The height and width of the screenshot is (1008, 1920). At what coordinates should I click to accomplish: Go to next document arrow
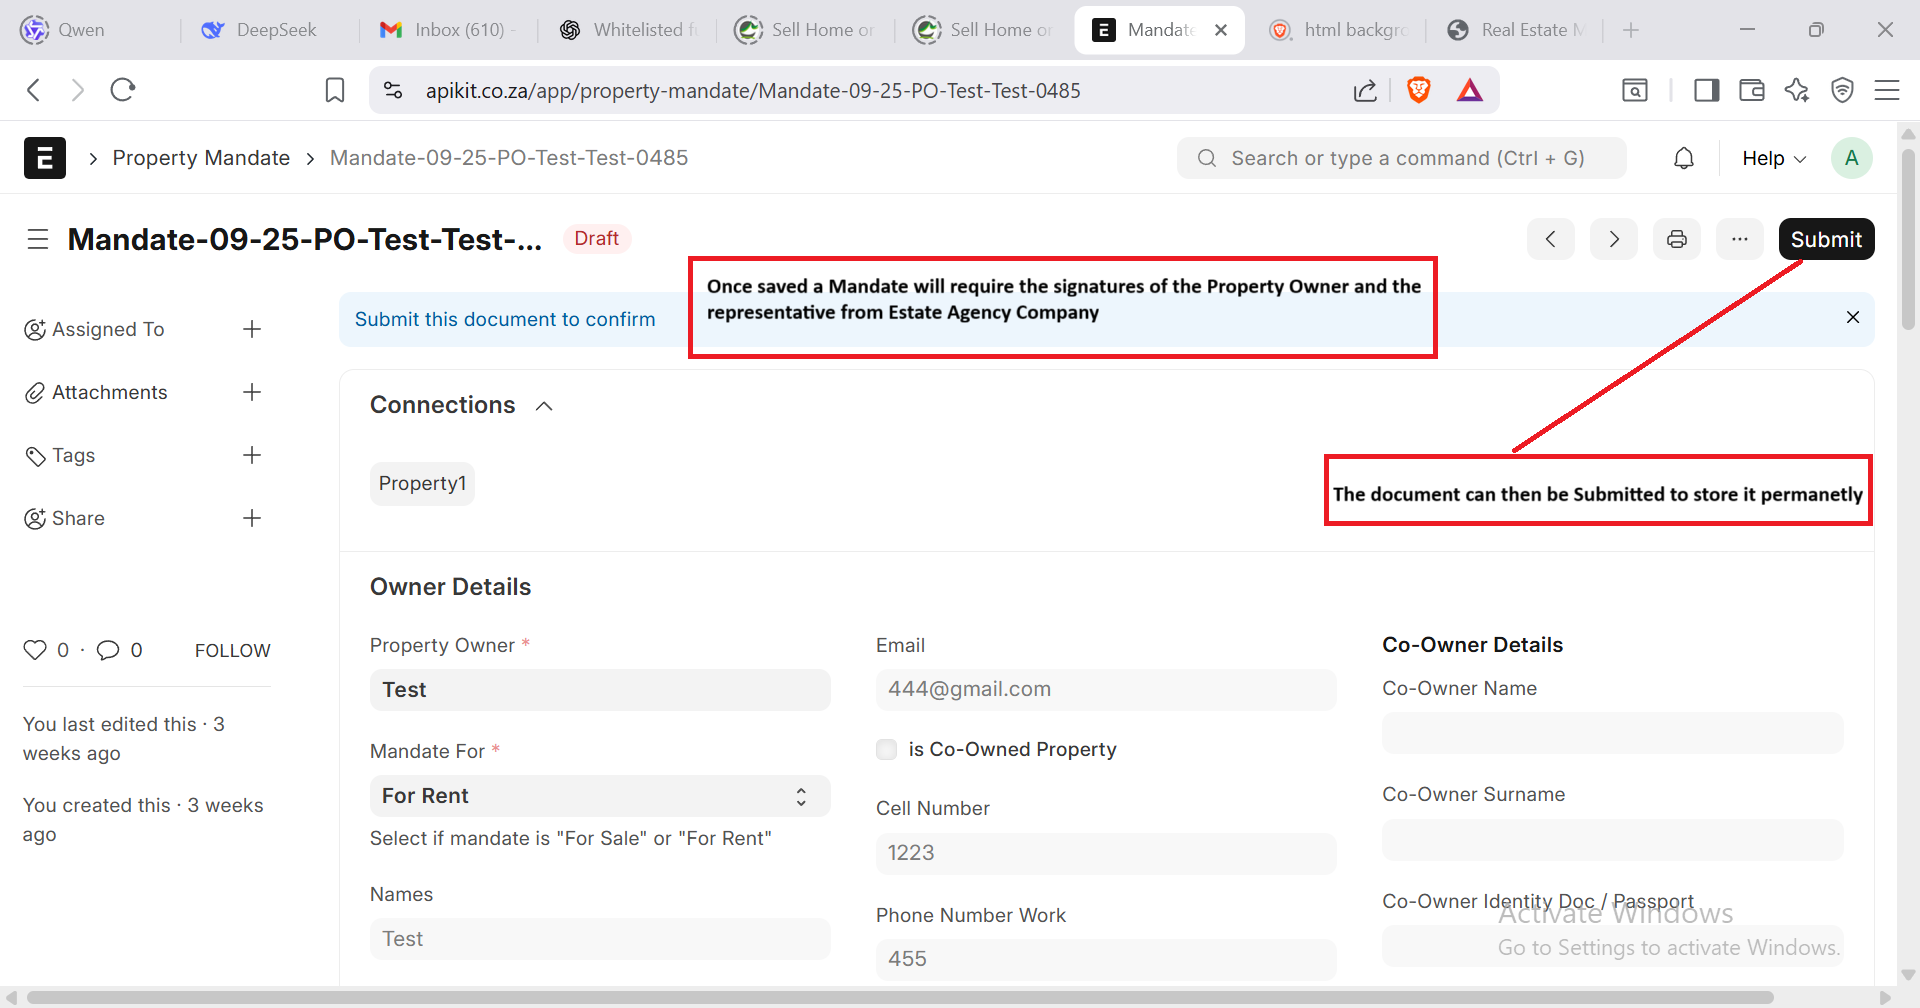1613,239
